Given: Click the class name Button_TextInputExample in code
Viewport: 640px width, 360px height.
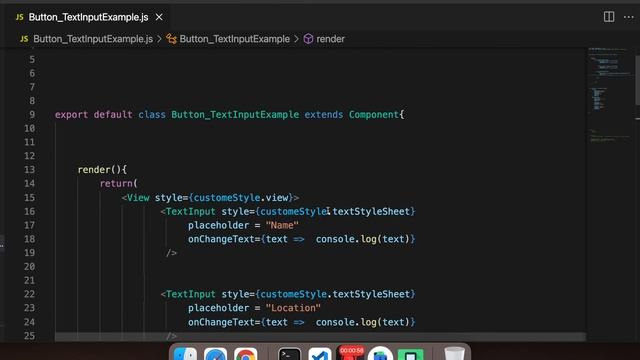Looking at the screenshot, I should (235, 115).
